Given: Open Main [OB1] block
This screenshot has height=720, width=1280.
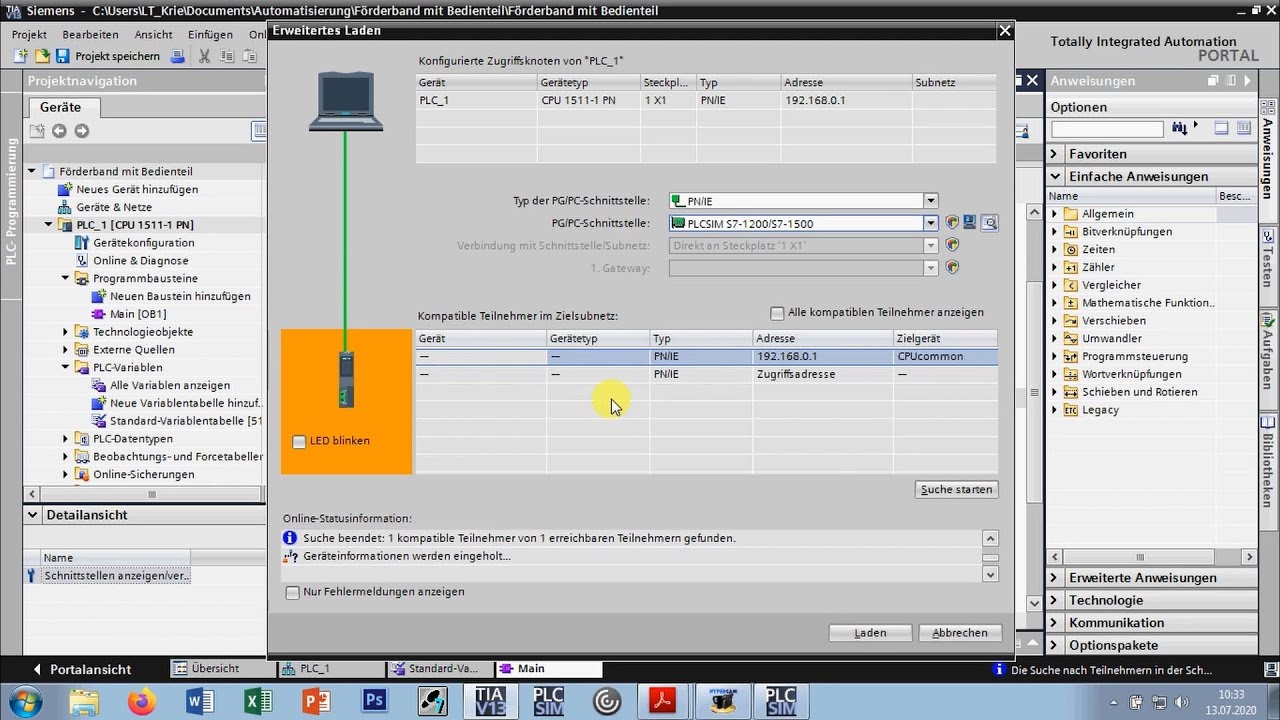Looking at the screenshot, I should [x=138, y=314].
